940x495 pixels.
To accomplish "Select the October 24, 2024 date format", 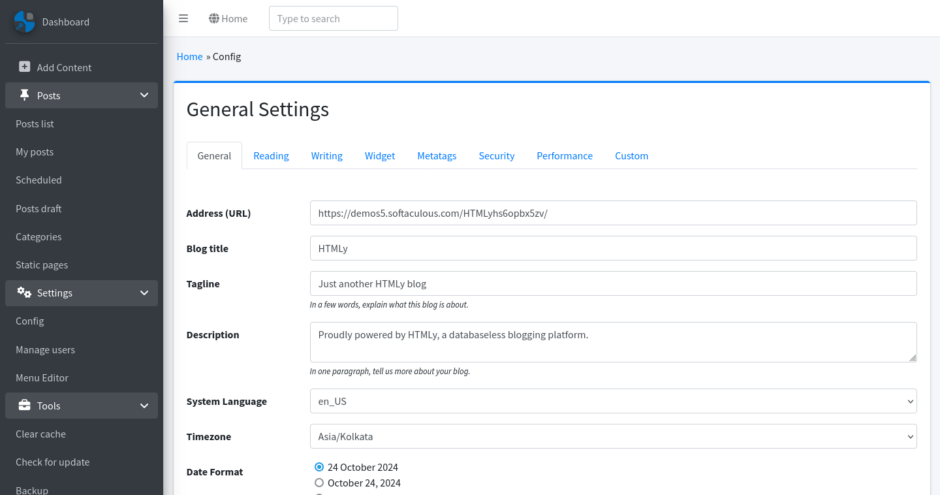I will click(319, 482).
